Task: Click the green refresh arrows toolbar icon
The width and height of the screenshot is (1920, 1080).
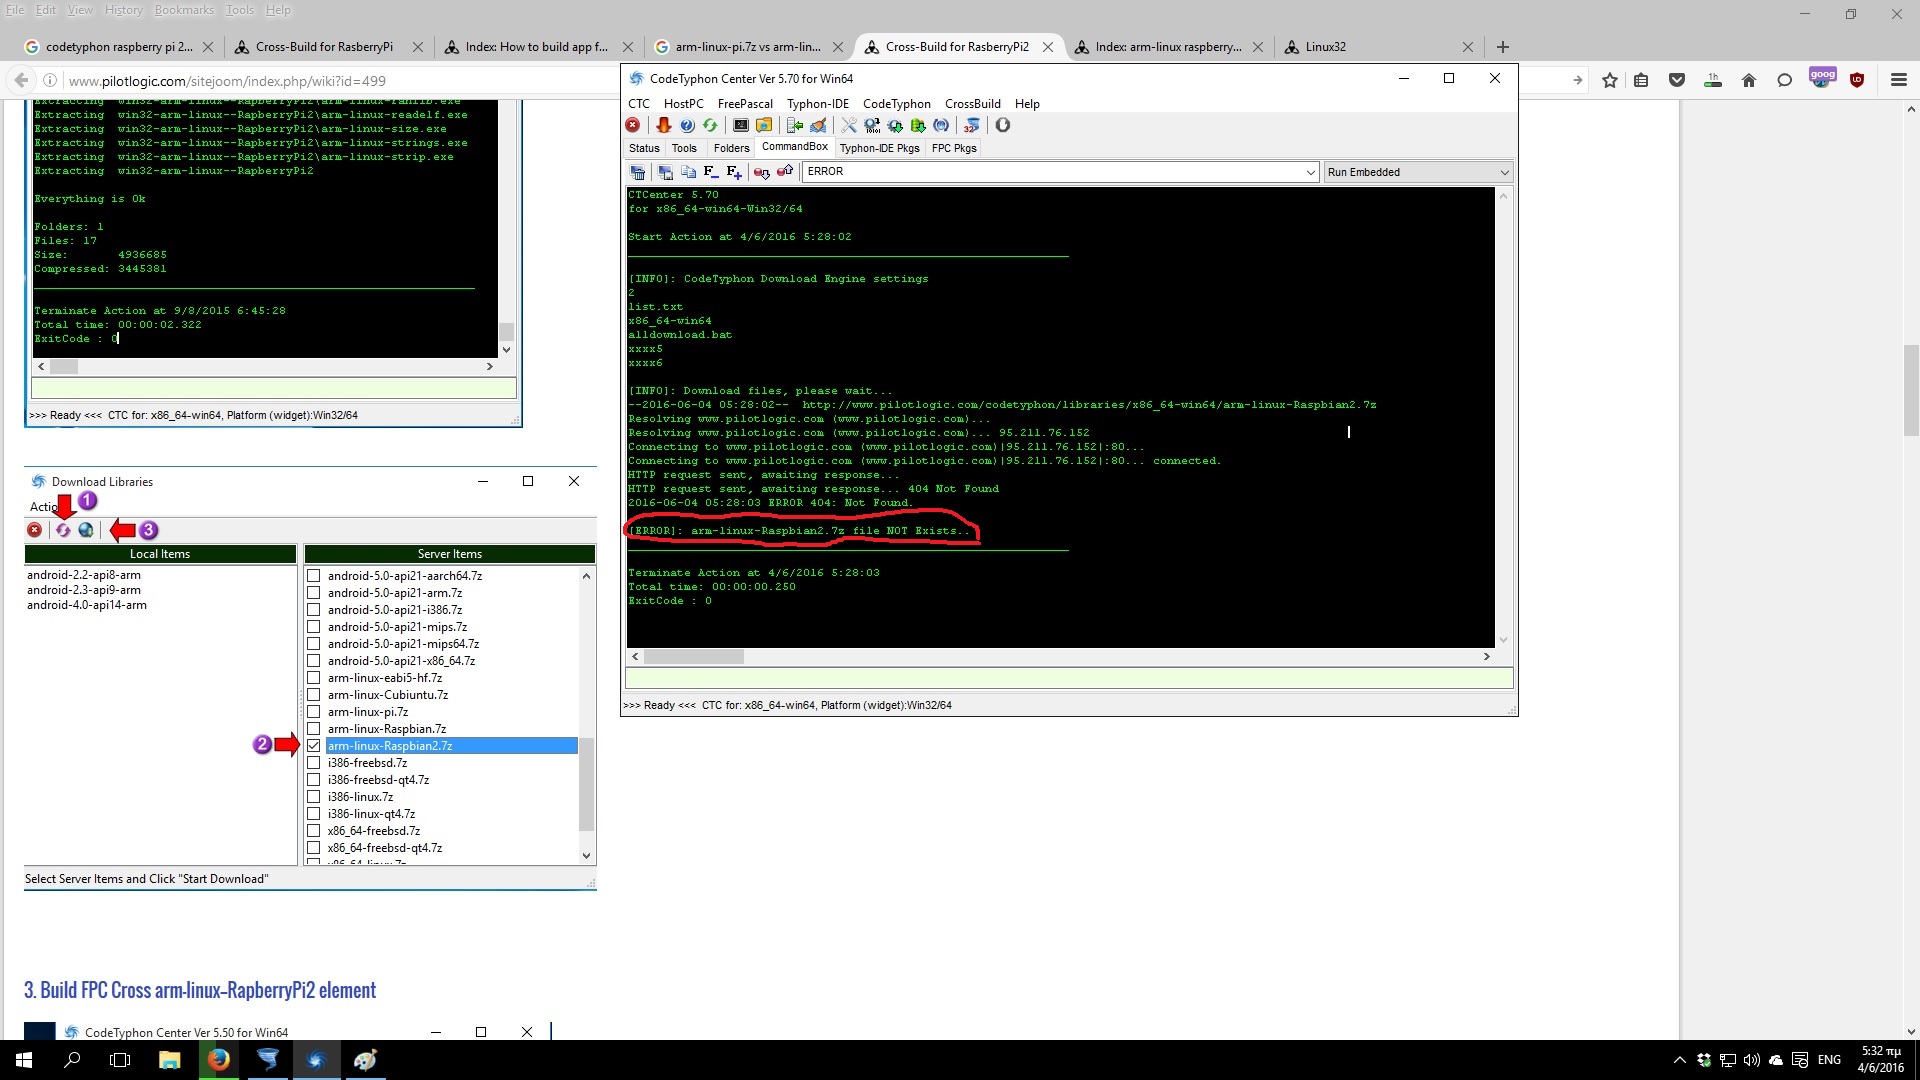Action: [710, 125]
